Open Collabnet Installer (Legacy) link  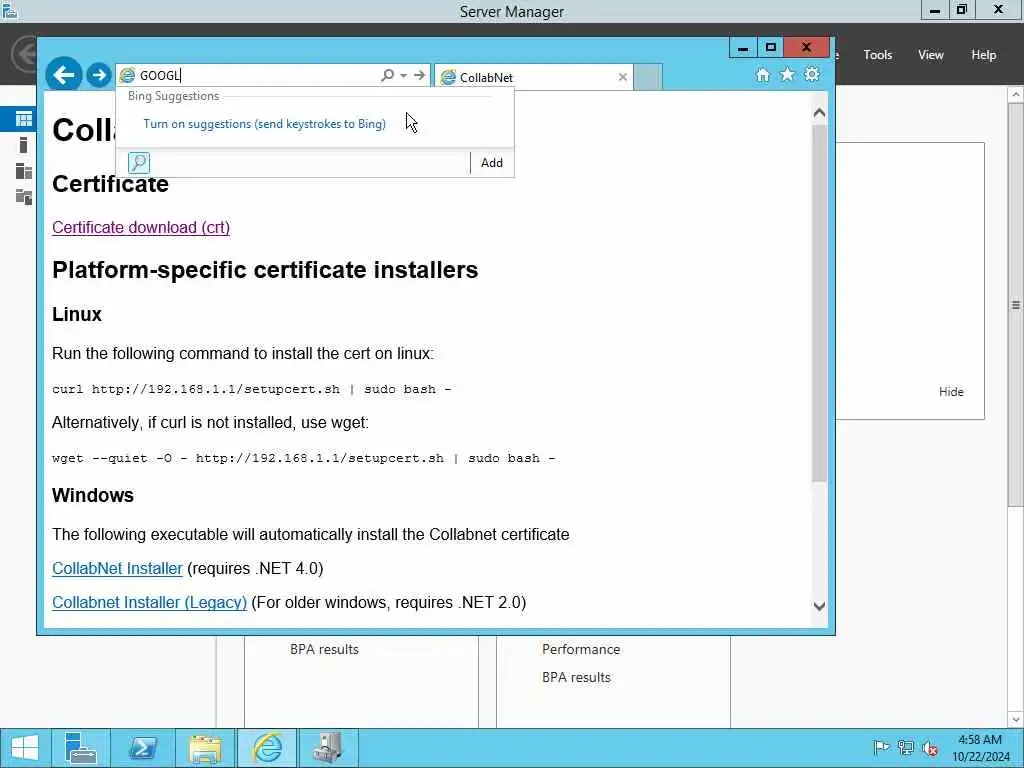point(150,602)
